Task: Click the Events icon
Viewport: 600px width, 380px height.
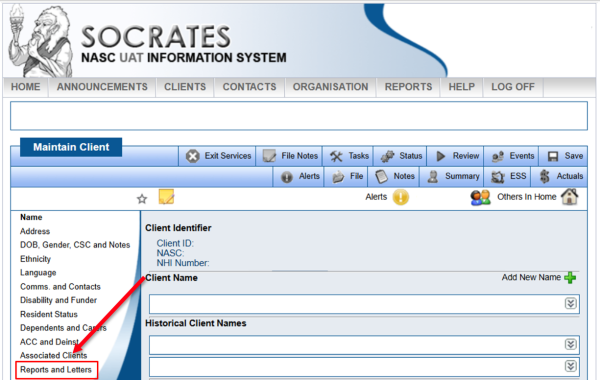Action: tap(497, 156)
